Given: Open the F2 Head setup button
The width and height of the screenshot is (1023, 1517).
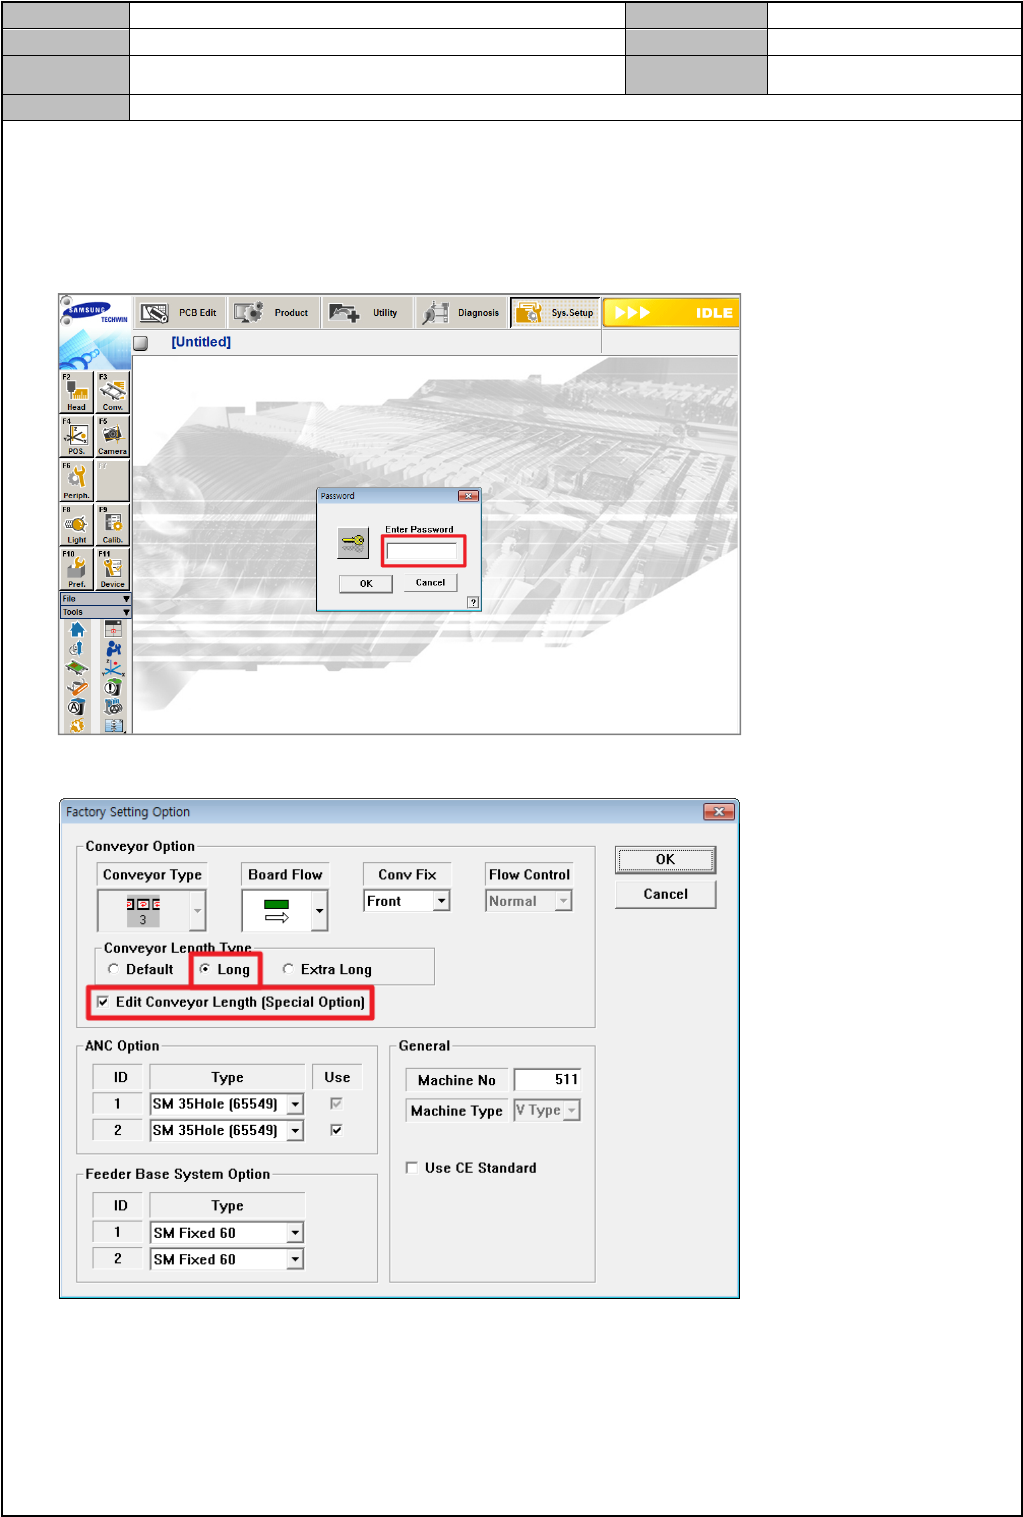Looking at the screenshot, I should pos(76,392).
